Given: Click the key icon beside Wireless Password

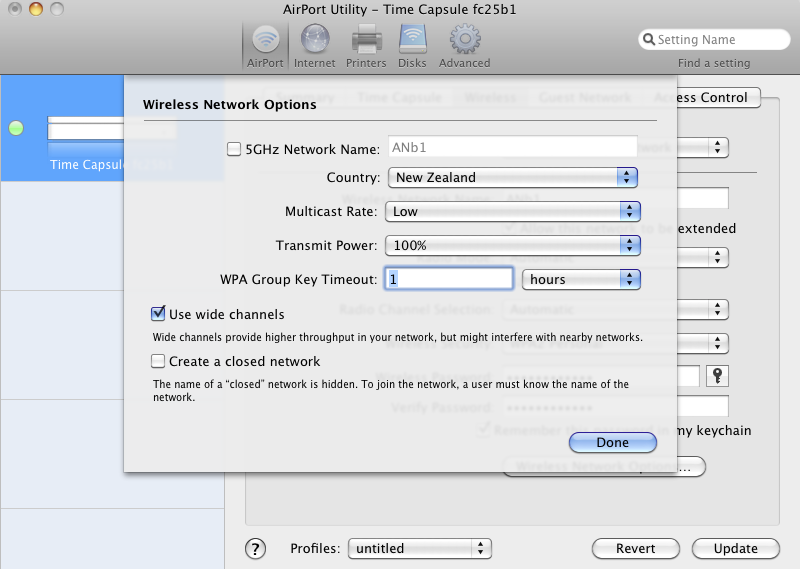Looking at the screenshot, I should pos(717,376).
